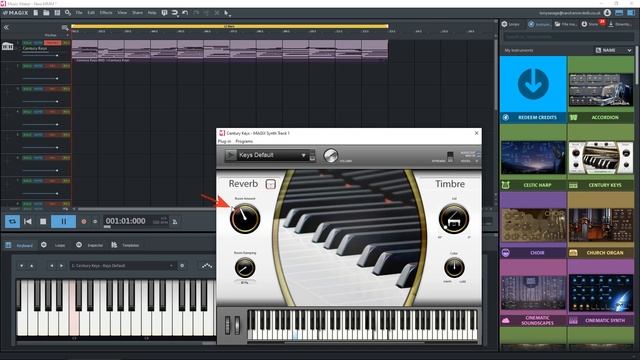Open Plug-in menu in Century Keys window
The width and height of the screenshot is (640, 360).
coord(224,141)
